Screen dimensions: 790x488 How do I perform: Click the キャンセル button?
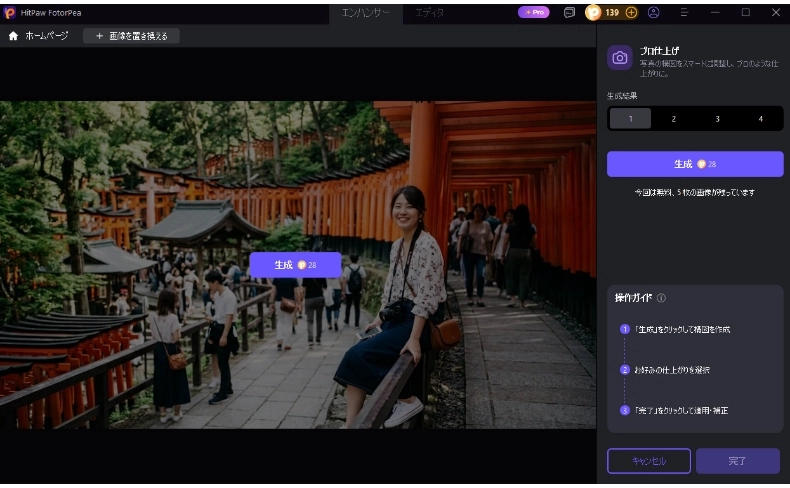[x=649, y=461]
